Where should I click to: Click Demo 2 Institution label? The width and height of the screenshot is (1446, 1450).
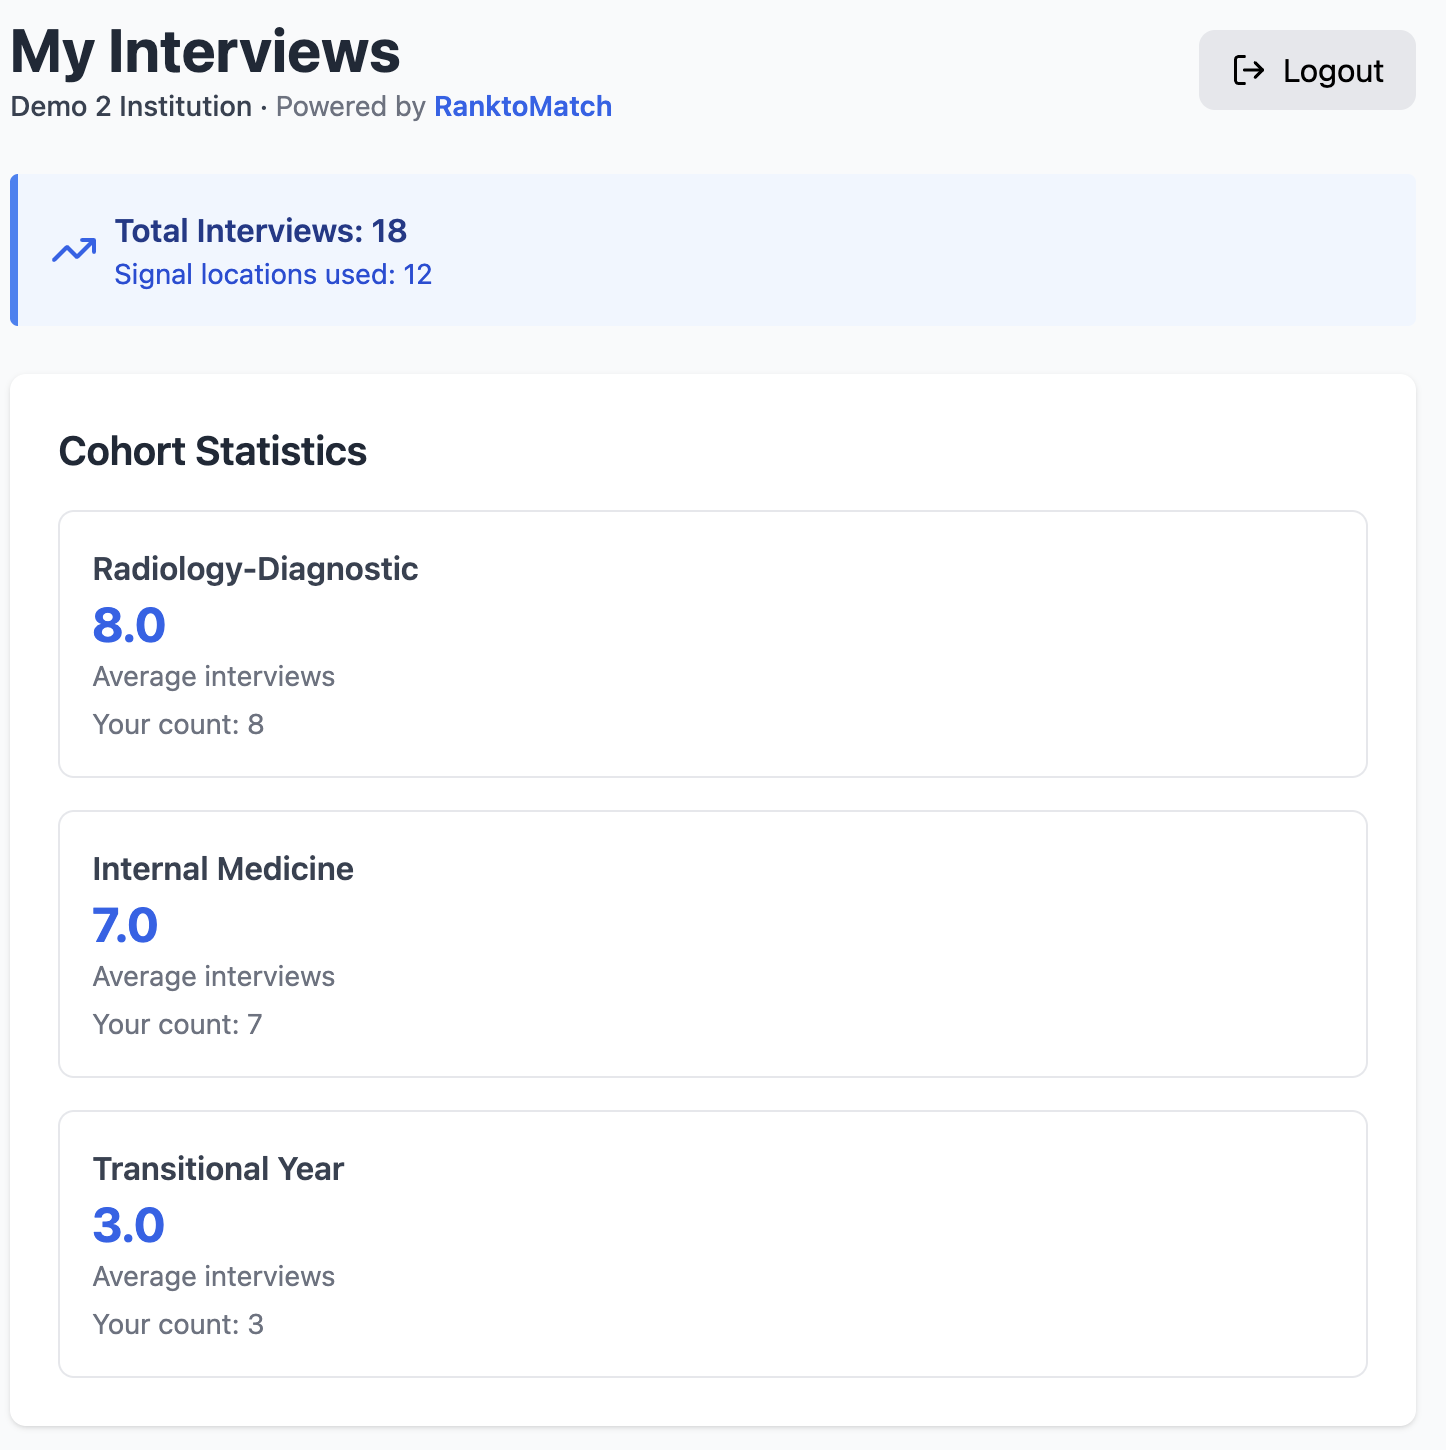[x=131, y=106]
